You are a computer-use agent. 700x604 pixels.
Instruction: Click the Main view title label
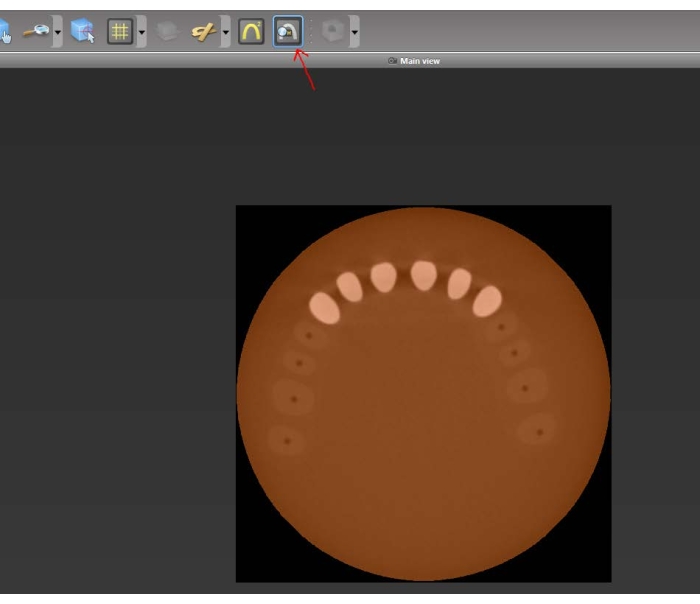(420, 61)
